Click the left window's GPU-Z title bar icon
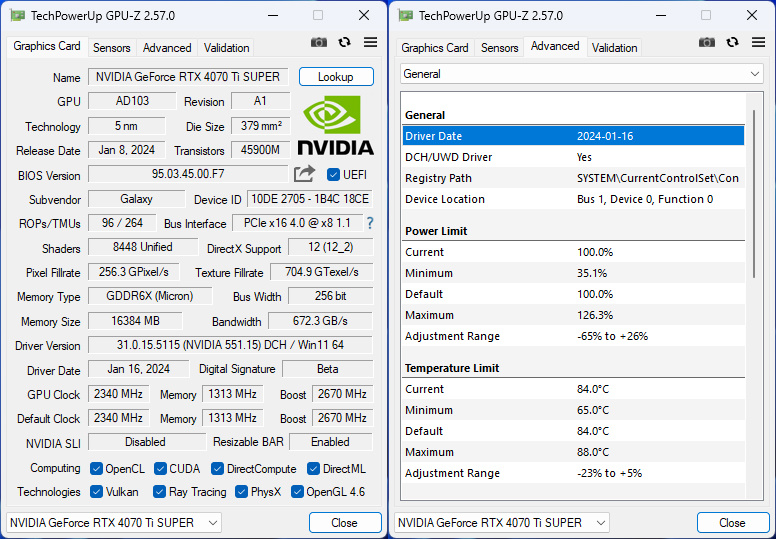 (17, 16)
